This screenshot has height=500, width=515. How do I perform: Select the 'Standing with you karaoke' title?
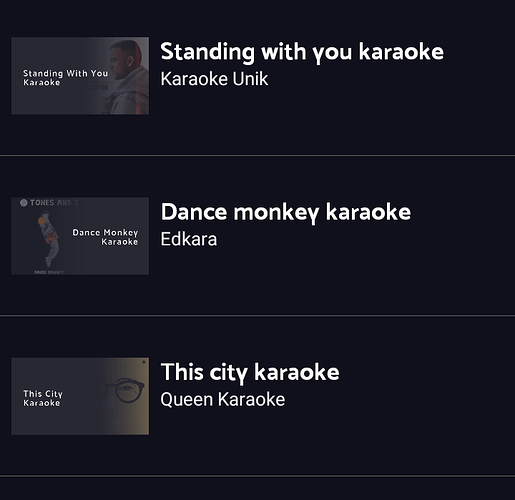coord(302,52)
